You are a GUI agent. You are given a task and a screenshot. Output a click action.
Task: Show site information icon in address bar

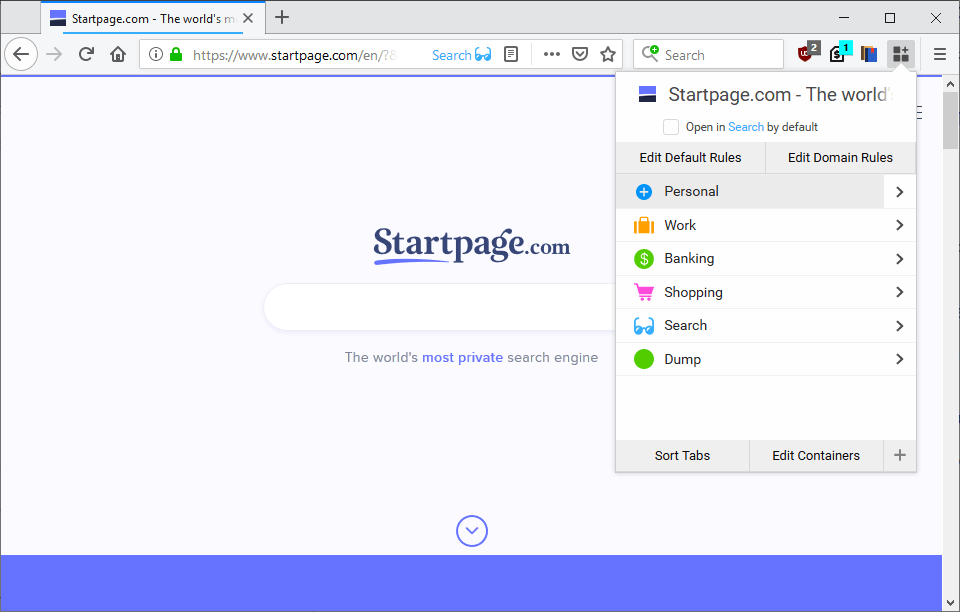coord(156,54)
